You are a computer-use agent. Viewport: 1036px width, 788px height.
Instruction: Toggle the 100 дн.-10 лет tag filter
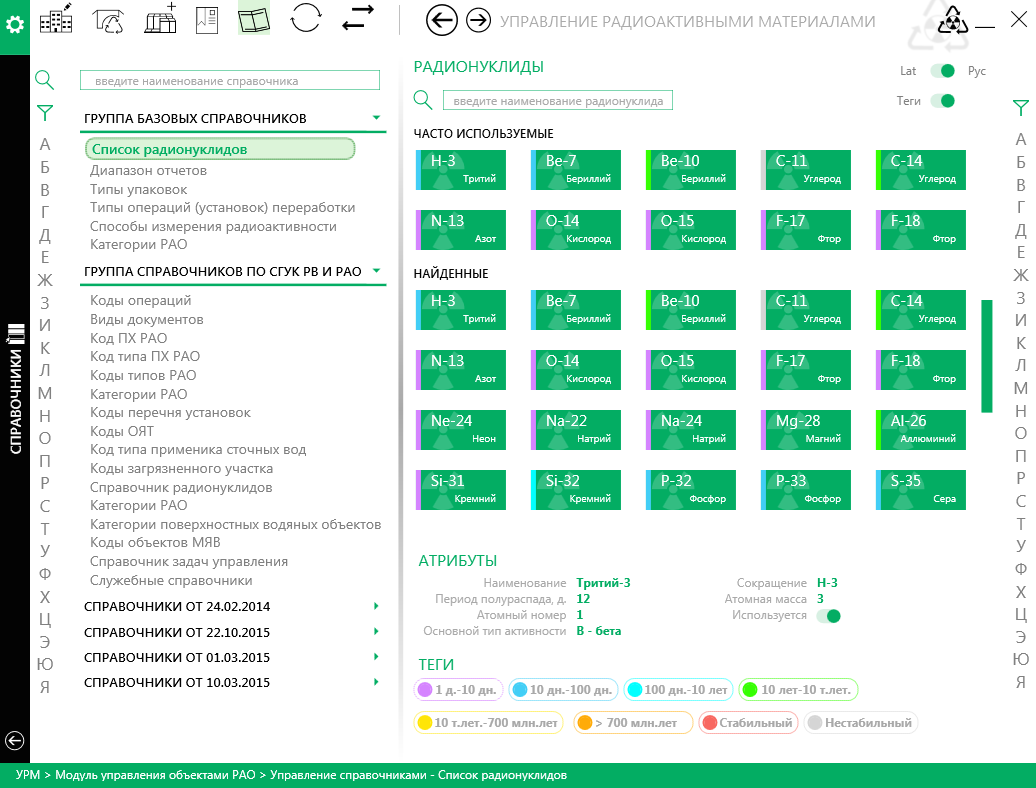tap(679, 690)
